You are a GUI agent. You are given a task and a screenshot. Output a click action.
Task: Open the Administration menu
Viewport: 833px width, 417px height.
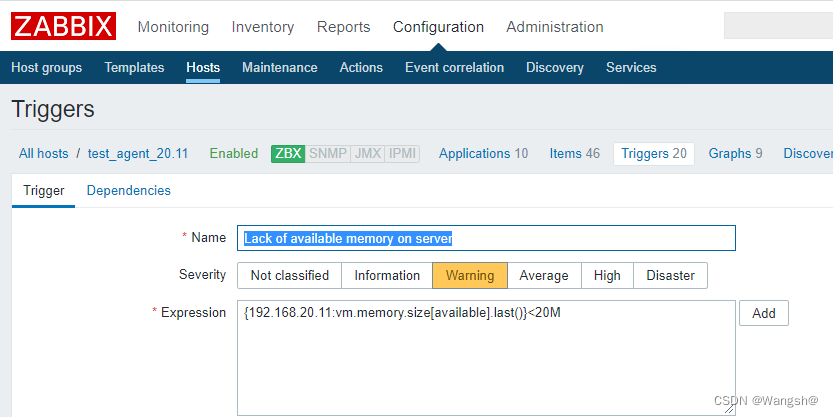[555, 27]
